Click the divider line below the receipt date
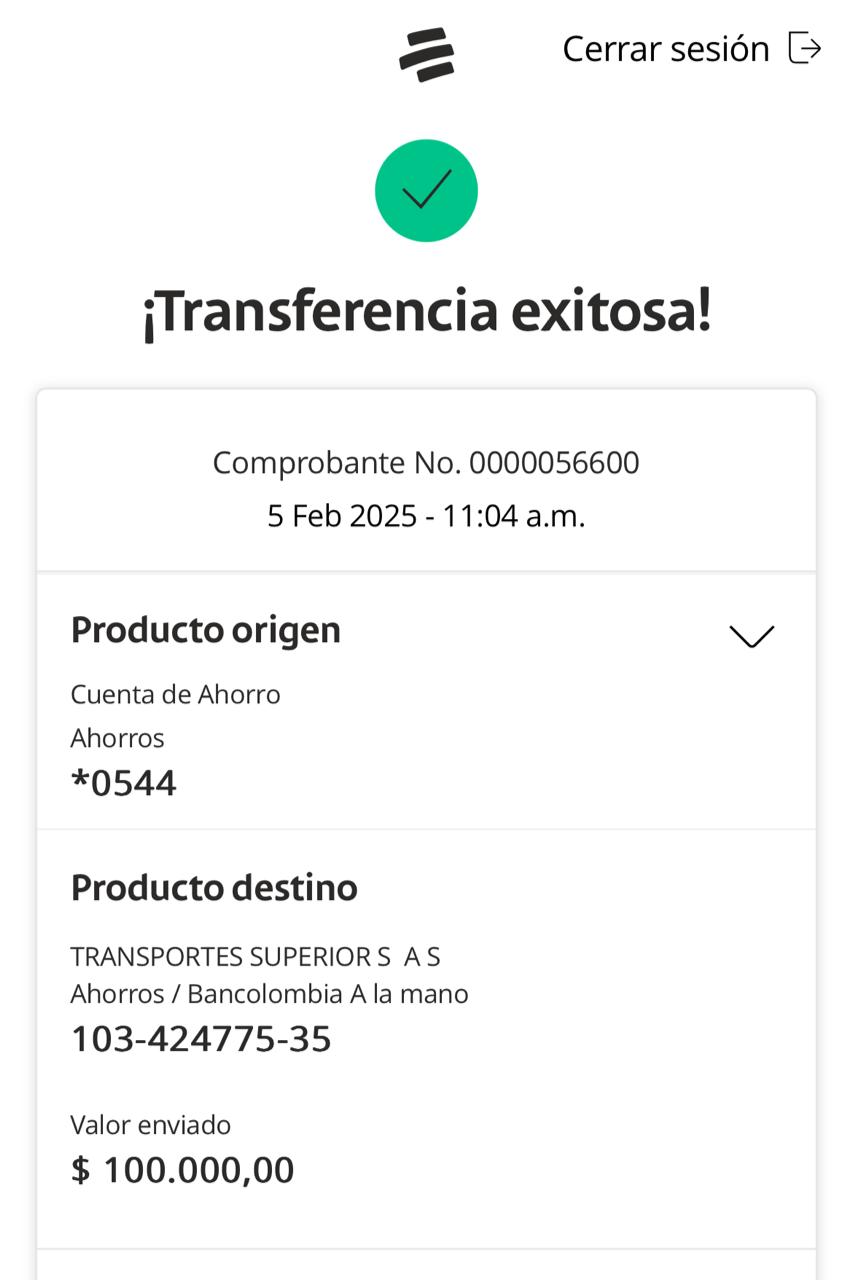Screen dimensions: 853x1280 [426, 572]
